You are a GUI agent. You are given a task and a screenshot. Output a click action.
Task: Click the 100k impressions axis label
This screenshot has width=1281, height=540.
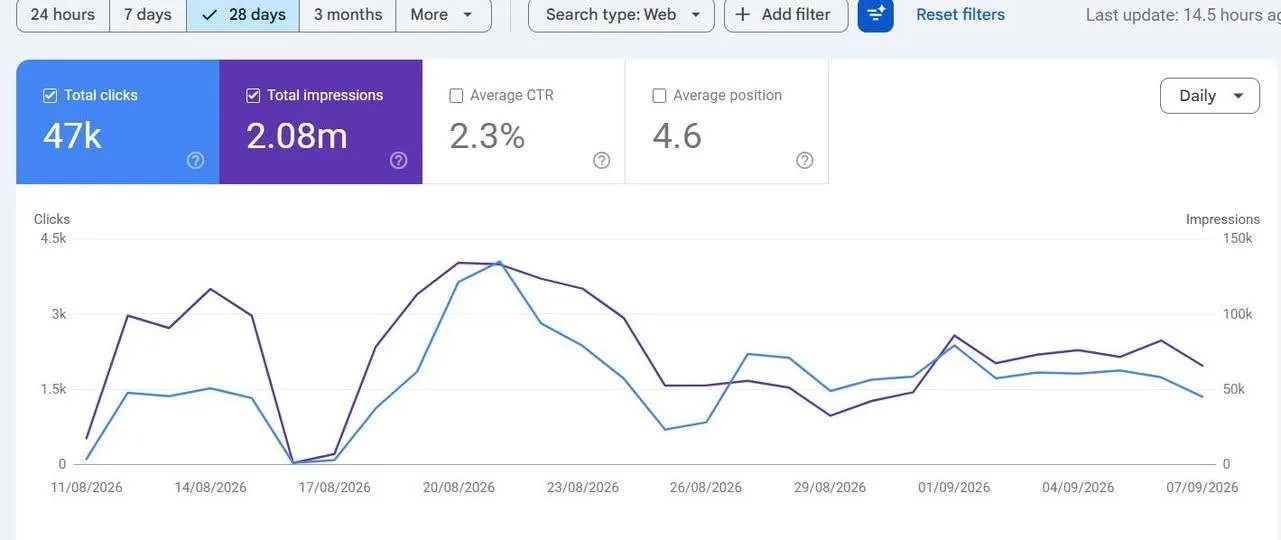pyautogui.click(x=1238, y=314)
